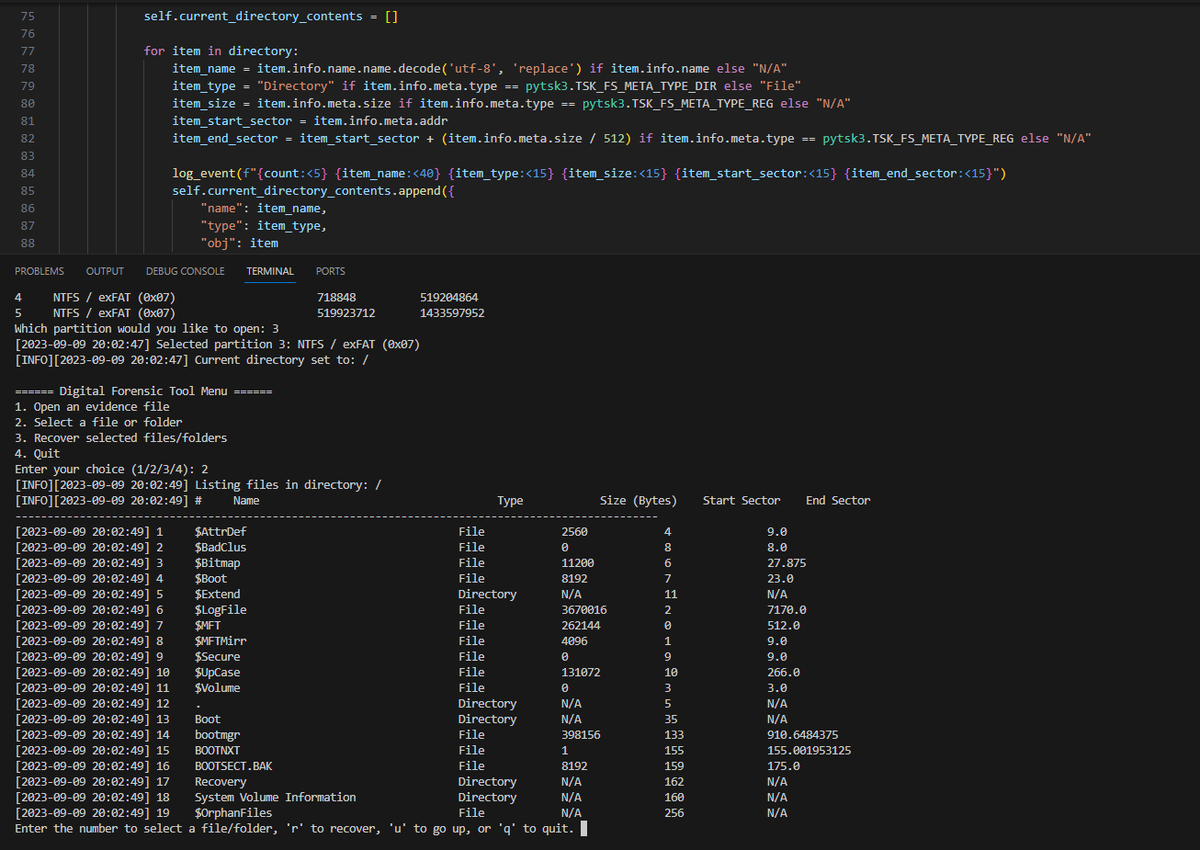Click line number 79 in the gutter
Viewport: 1200px width, 850px height.
pyautogui.click(x=27, y=86)
